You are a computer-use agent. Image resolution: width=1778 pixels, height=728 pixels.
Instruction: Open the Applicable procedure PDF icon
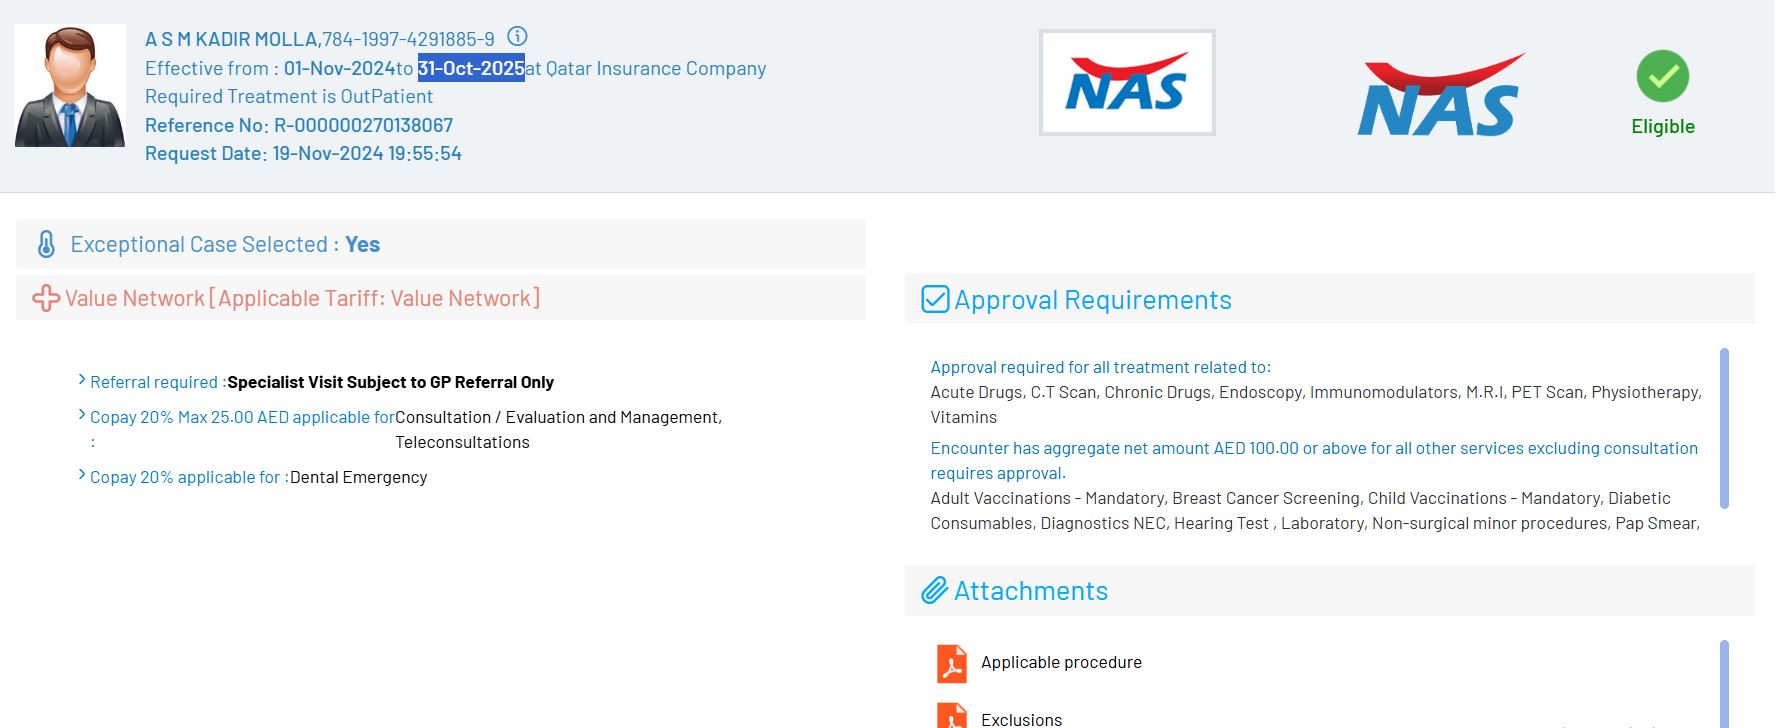952,663
